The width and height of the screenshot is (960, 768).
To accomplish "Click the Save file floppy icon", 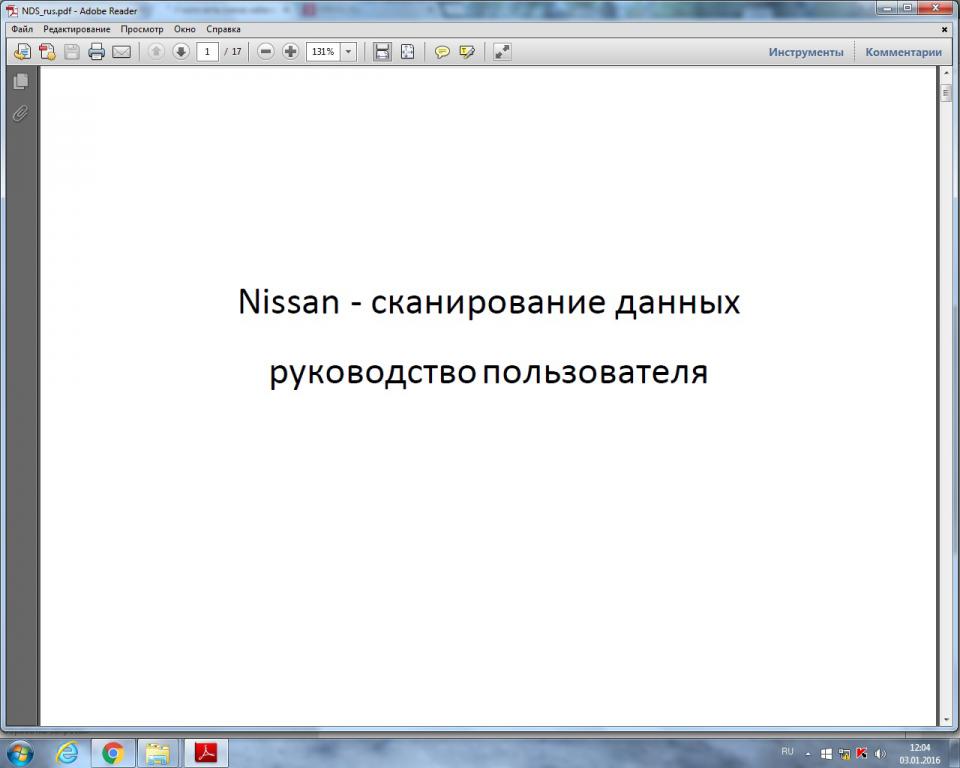I will 72,52.
